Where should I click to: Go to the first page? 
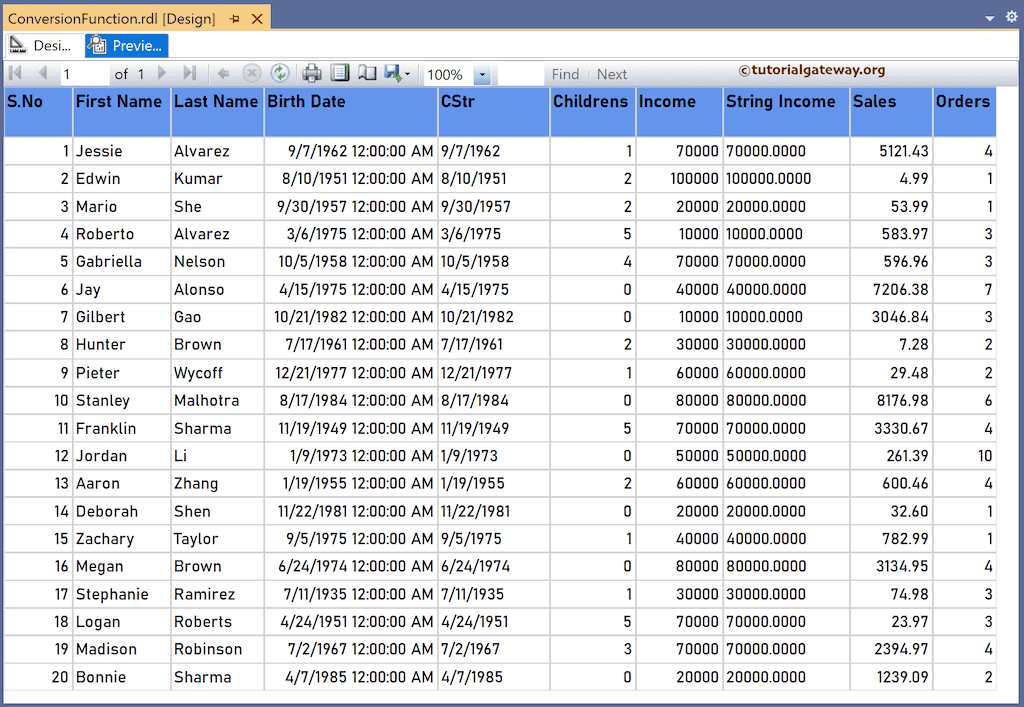tap(14, 73)
